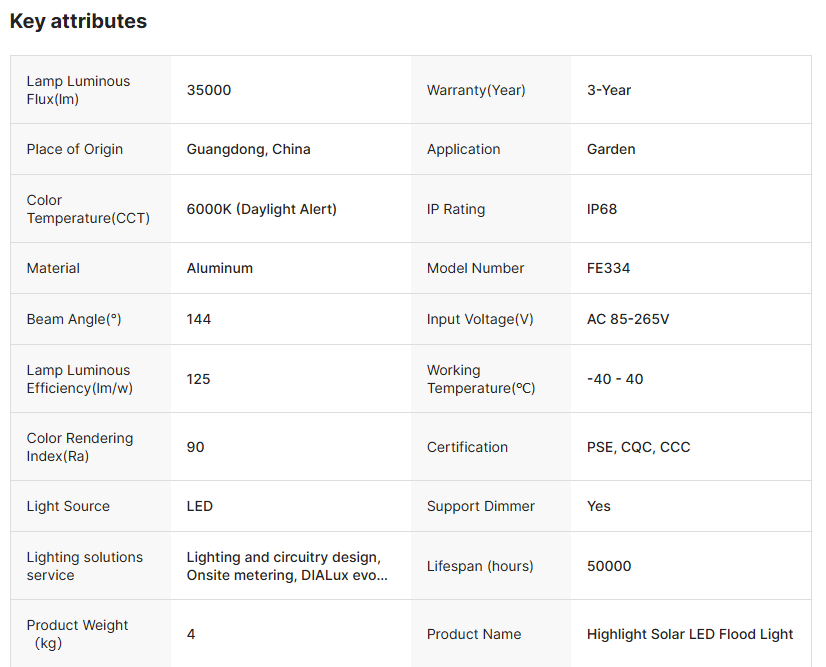The image size is (826, 667).
Task: Click the Color Rendering Index label
Action: (80, 447)
